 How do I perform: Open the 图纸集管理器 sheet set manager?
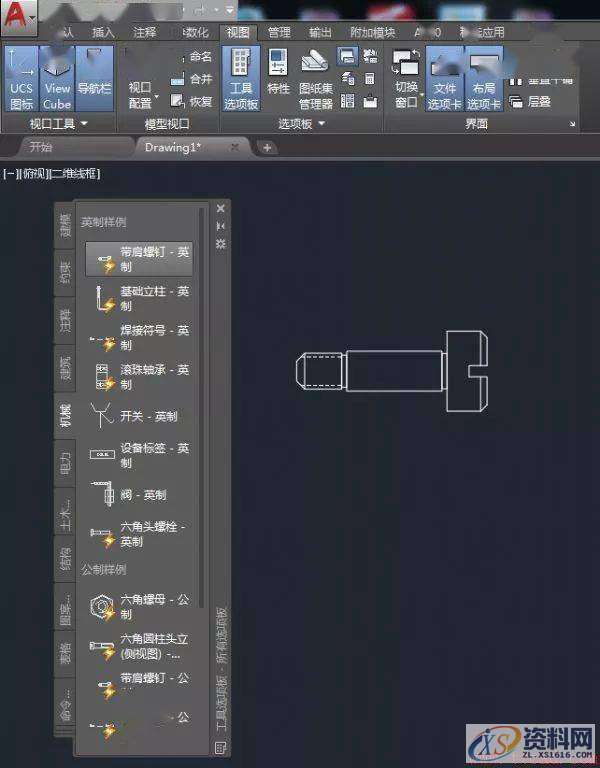tap(315, 79)
